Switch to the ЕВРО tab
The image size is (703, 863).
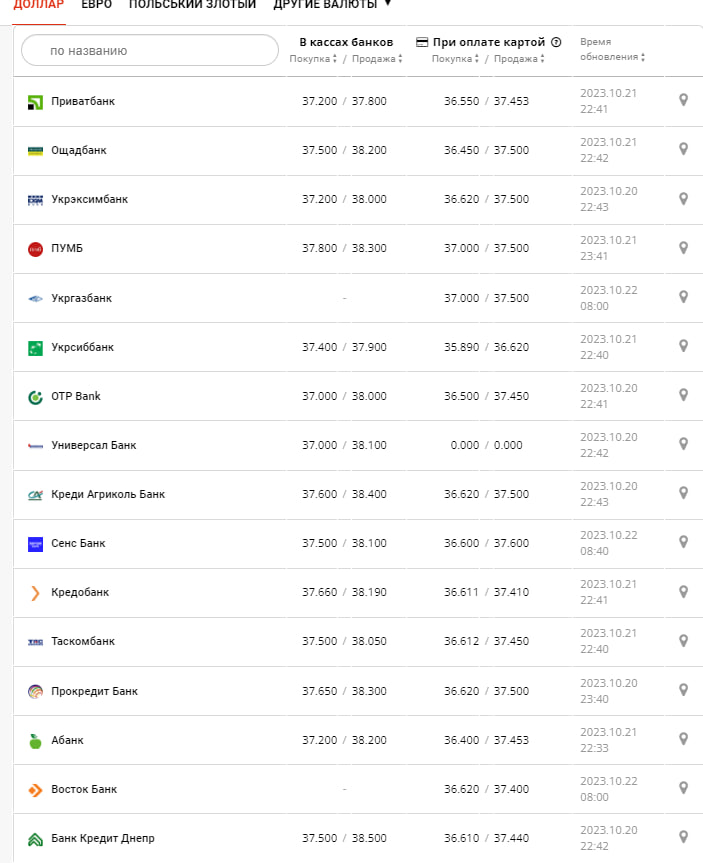96,5
